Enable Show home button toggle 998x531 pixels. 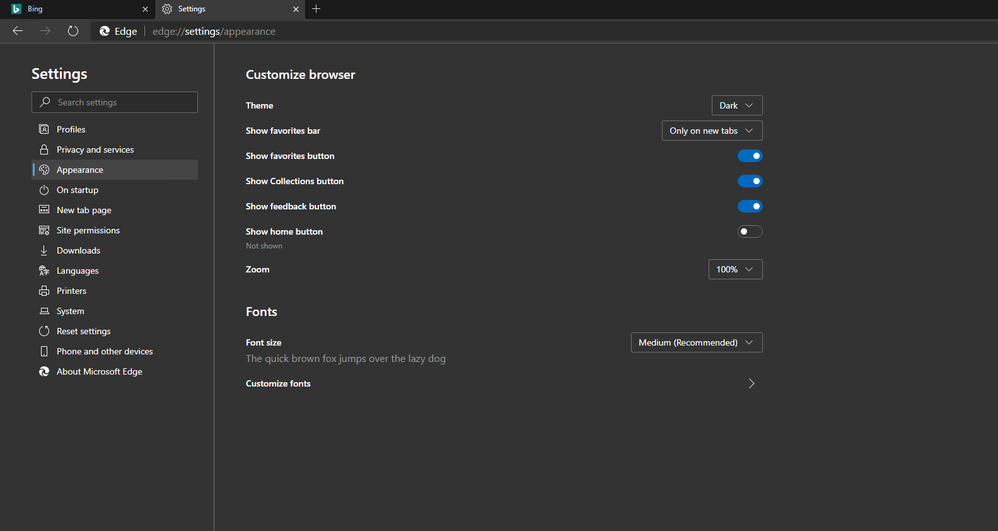[750, 232]
